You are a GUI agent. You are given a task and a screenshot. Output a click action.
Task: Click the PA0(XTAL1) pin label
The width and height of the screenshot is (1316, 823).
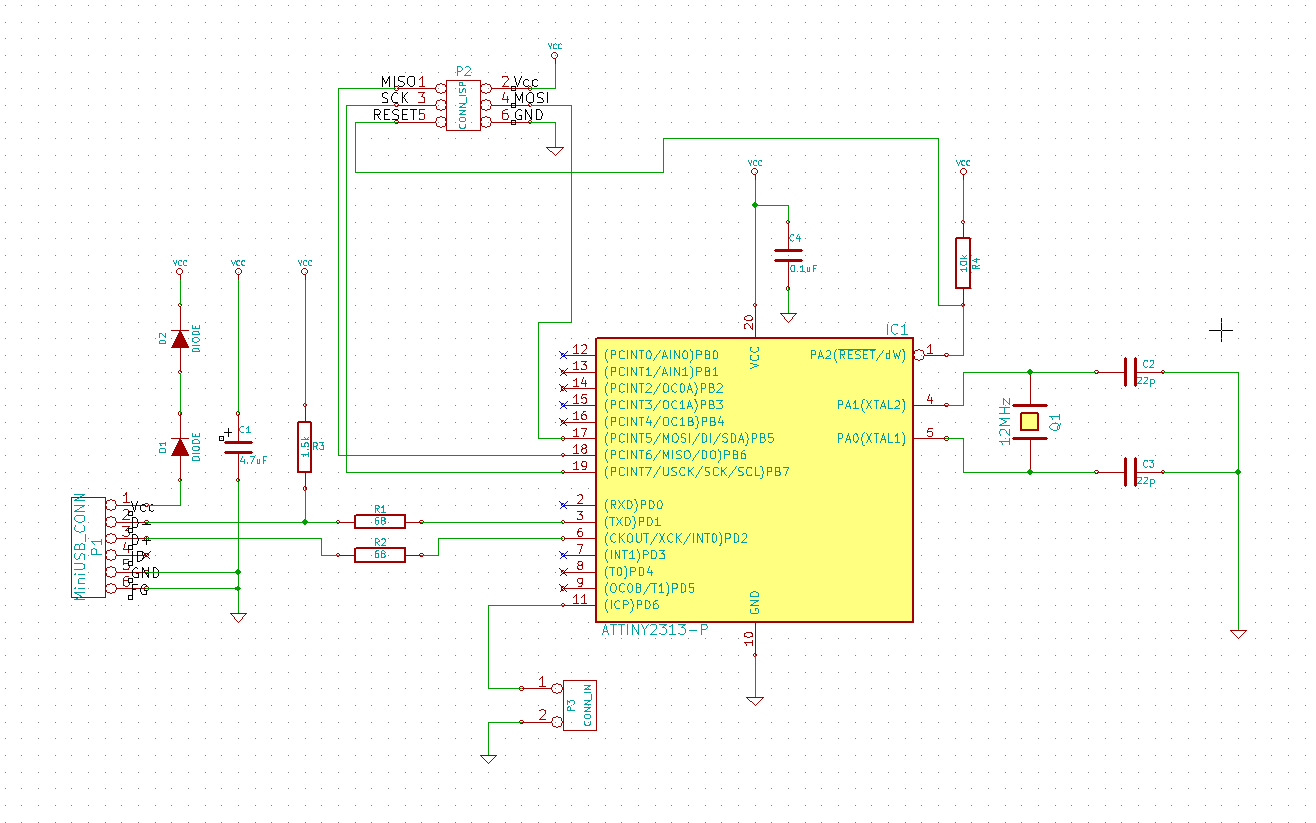point(871,438)
